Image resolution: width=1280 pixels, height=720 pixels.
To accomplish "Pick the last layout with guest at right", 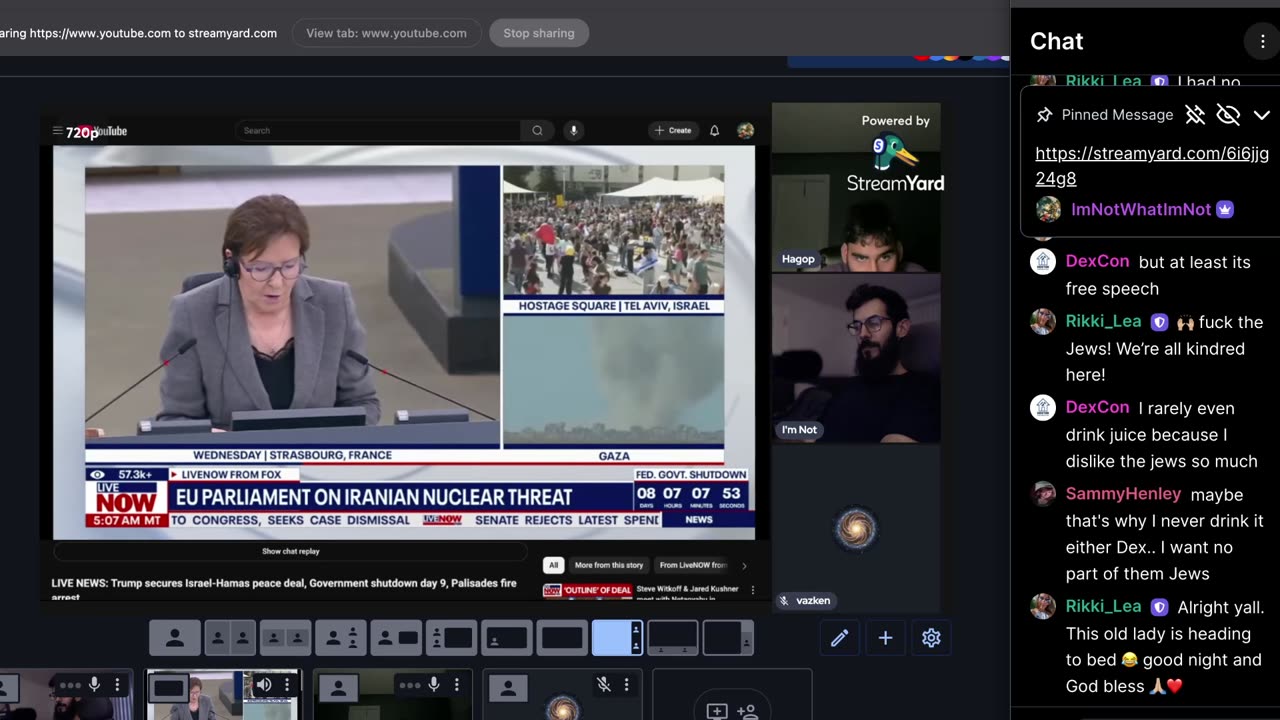I will [x=728, y=637].
